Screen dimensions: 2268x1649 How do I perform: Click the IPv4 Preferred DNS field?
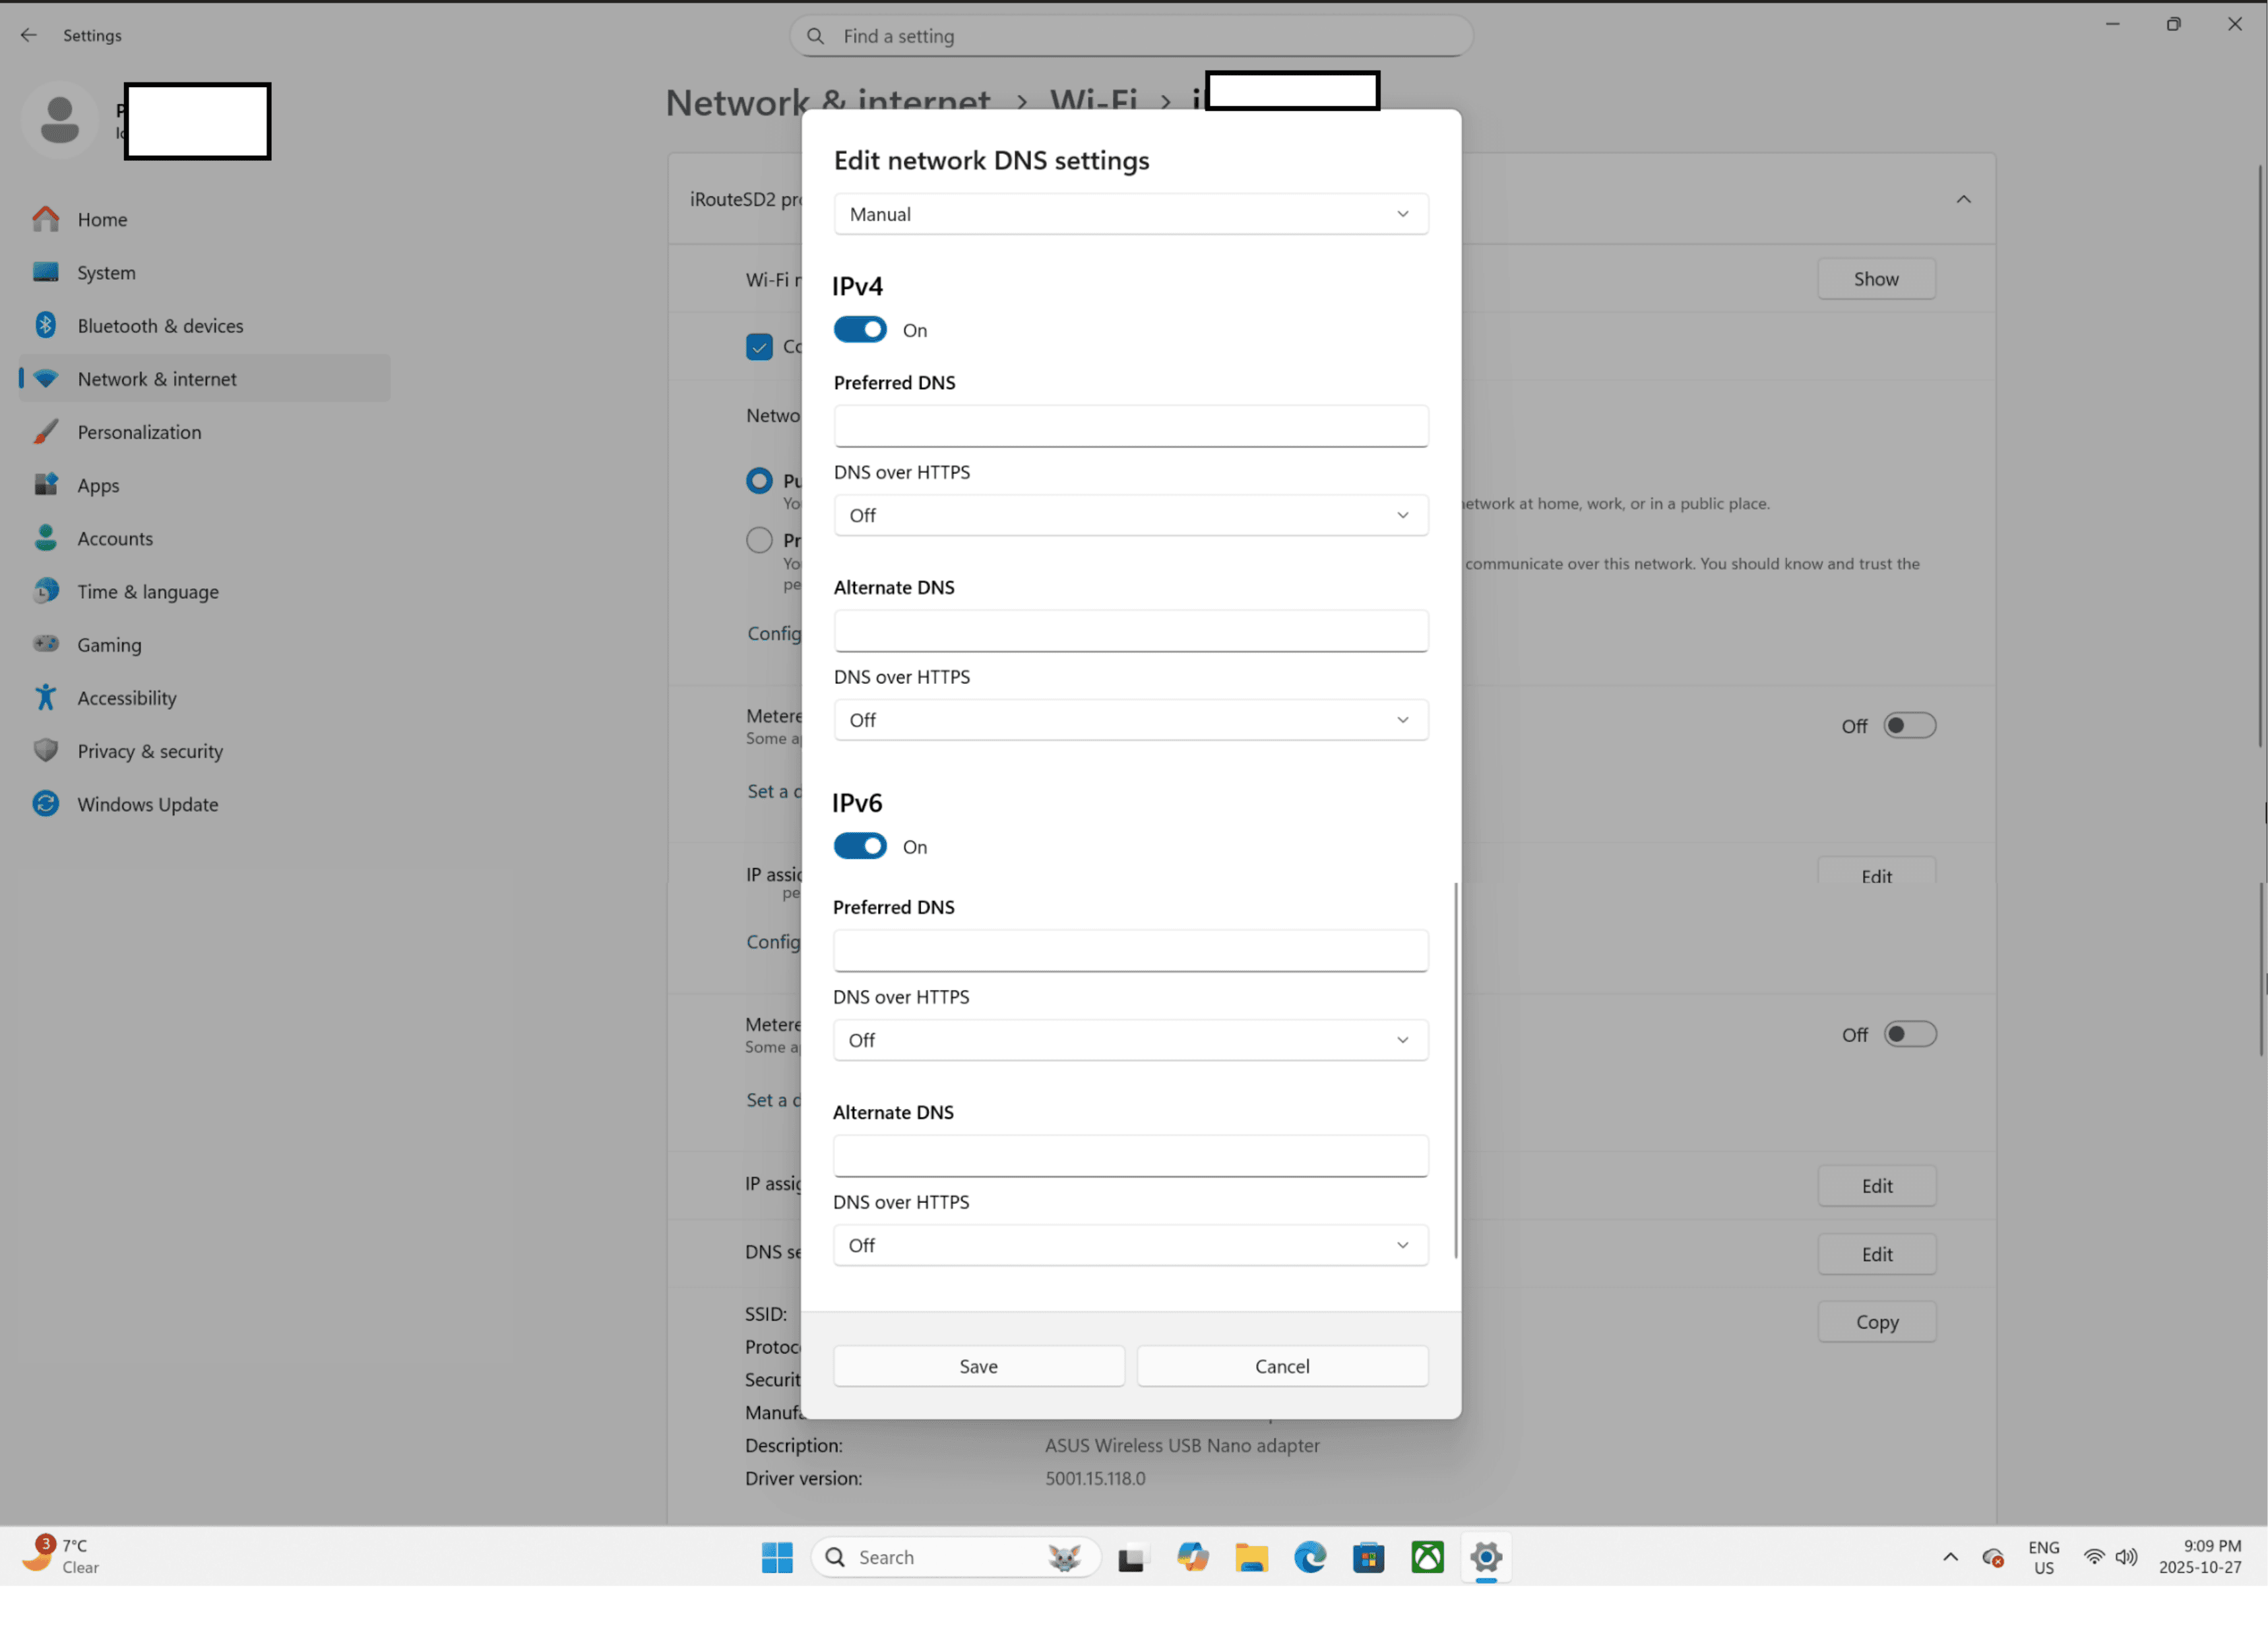pos(1130,426)
